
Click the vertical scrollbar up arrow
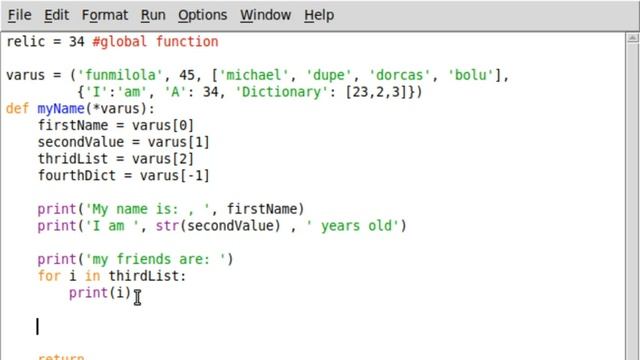[x=632, y=38]
